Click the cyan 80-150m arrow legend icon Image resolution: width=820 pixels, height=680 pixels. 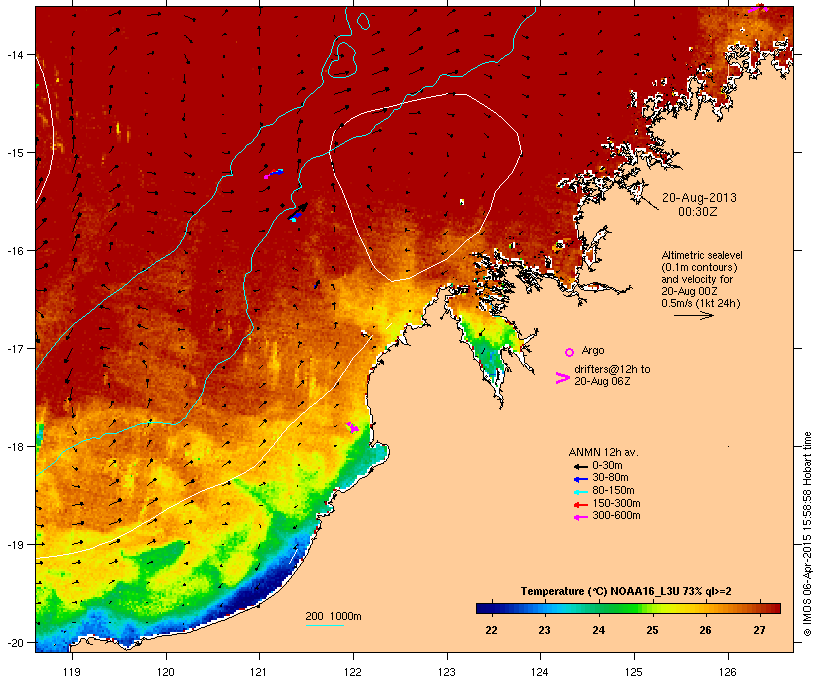pos(580,492)
